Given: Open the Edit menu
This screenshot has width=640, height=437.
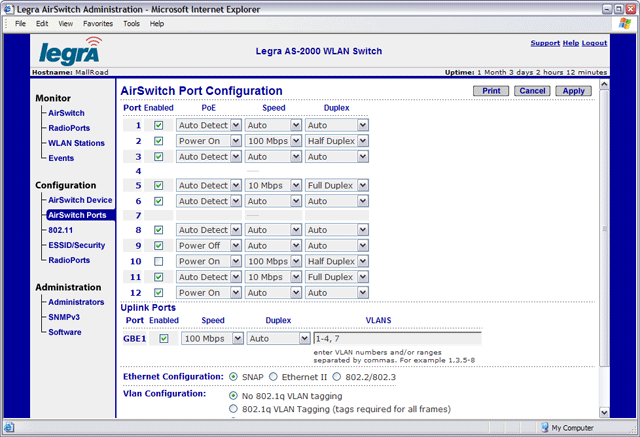Looking at the screenshot, I should click(42, 24).
